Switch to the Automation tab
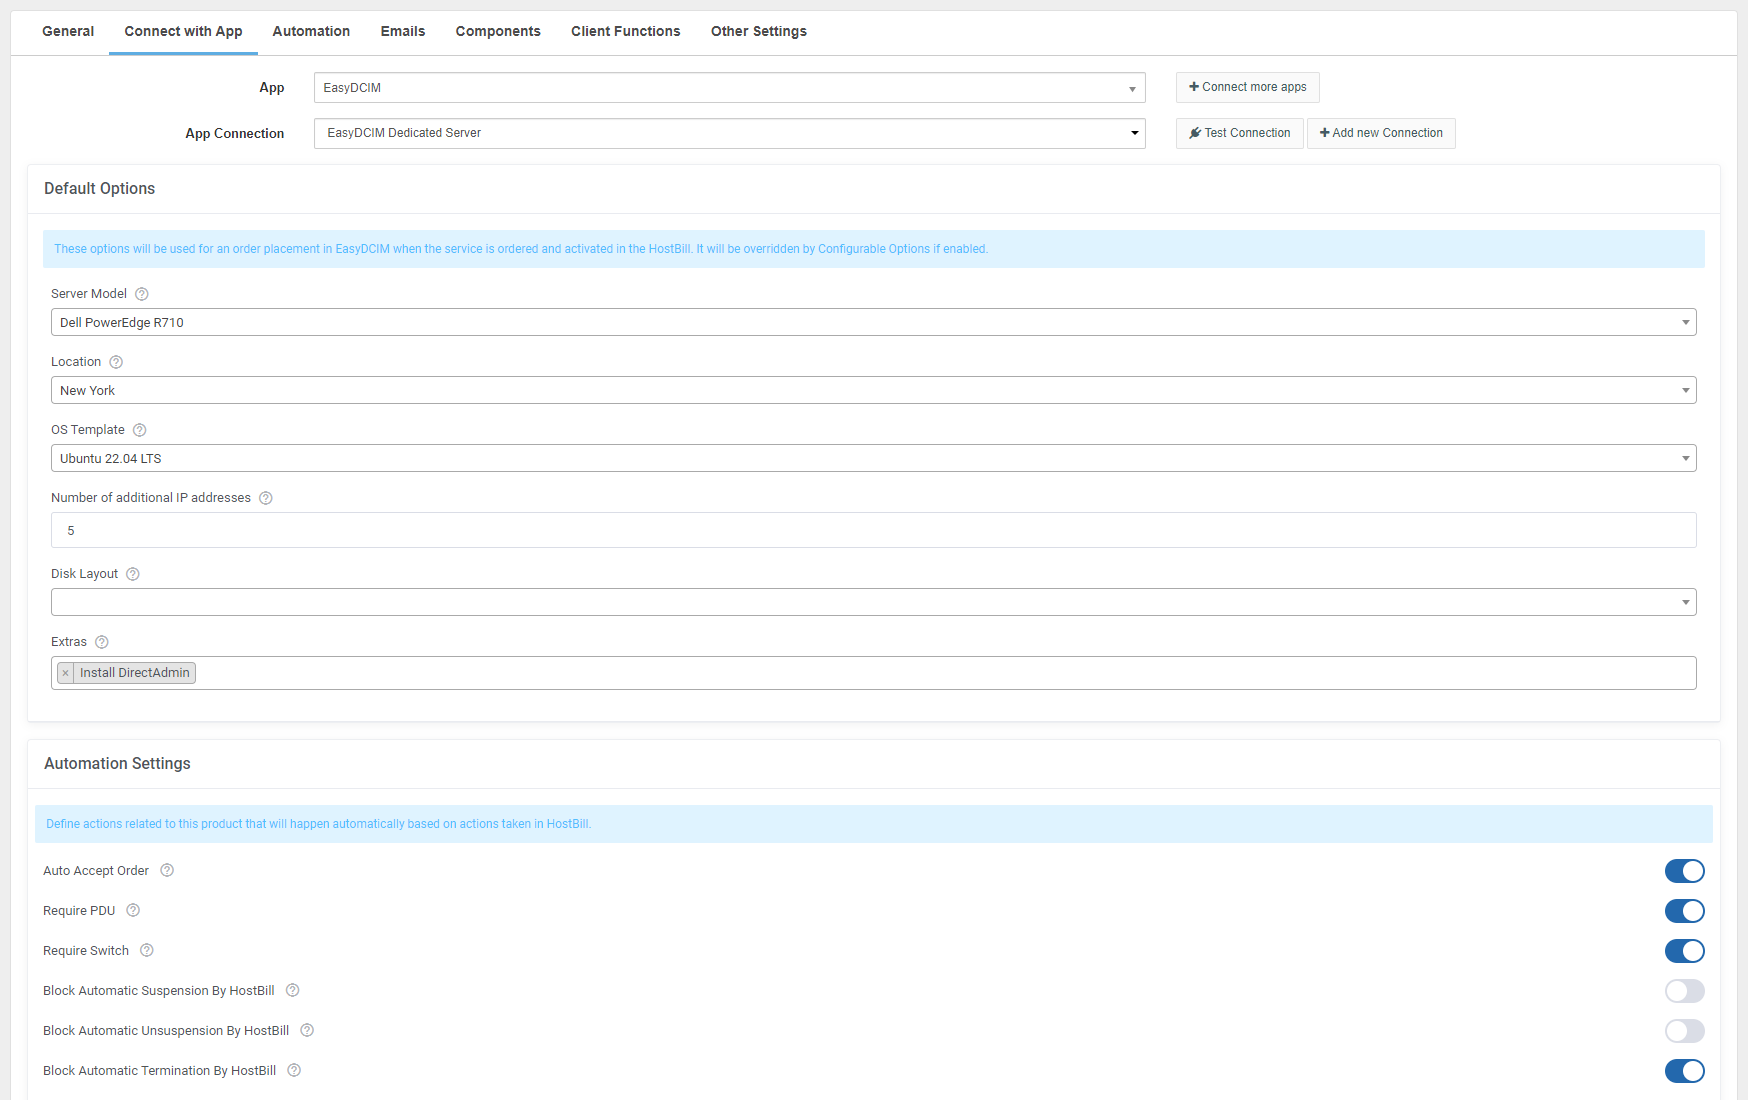 pos(311,31)
